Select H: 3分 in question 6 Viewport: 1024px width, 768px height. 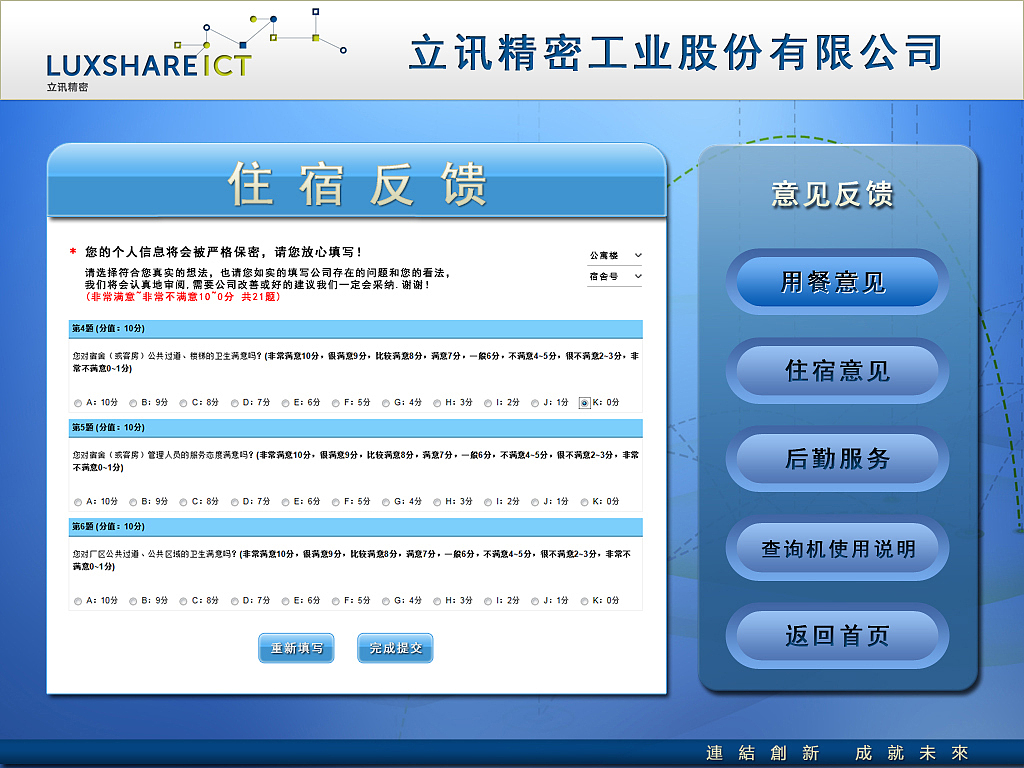437,601
